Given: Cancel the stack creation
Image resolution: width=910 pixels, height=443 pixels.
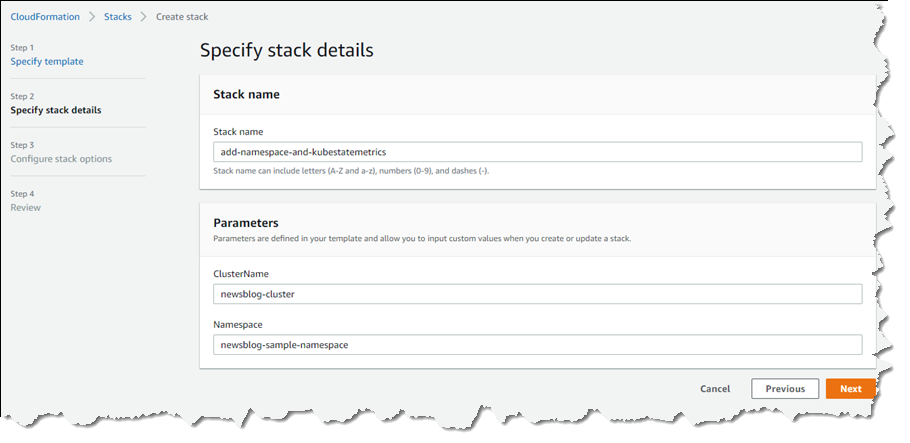Looking at the screenshot, I should click(x=715, y=389).
